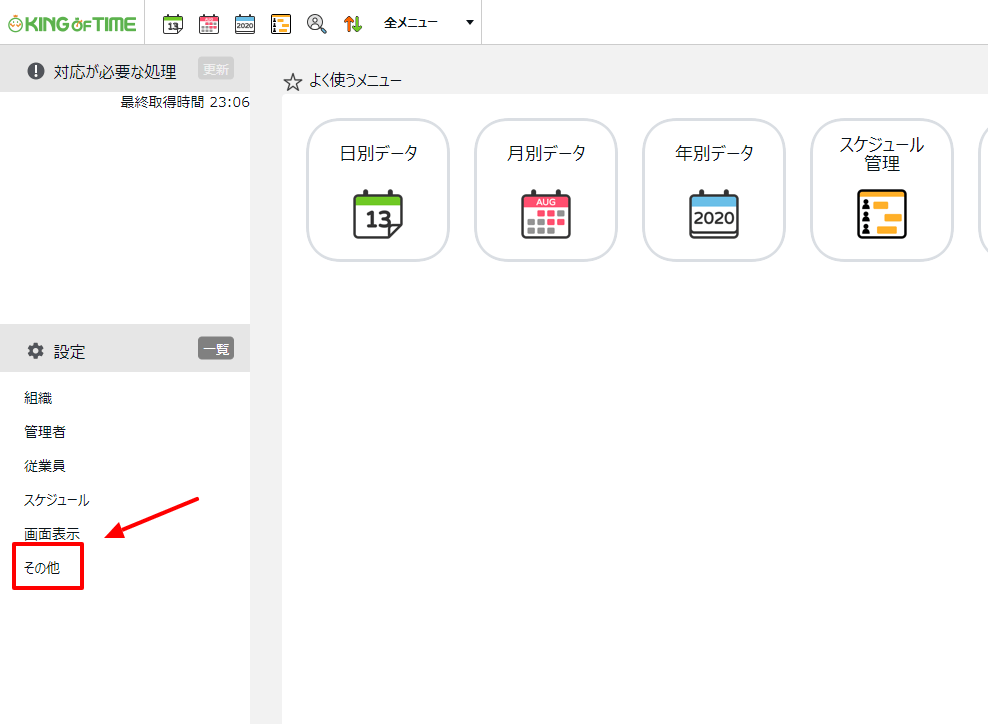The width and height of the screenshot is (988, 724).
Task: Click the 設定 section heading
Action: (x=69, y=352)
